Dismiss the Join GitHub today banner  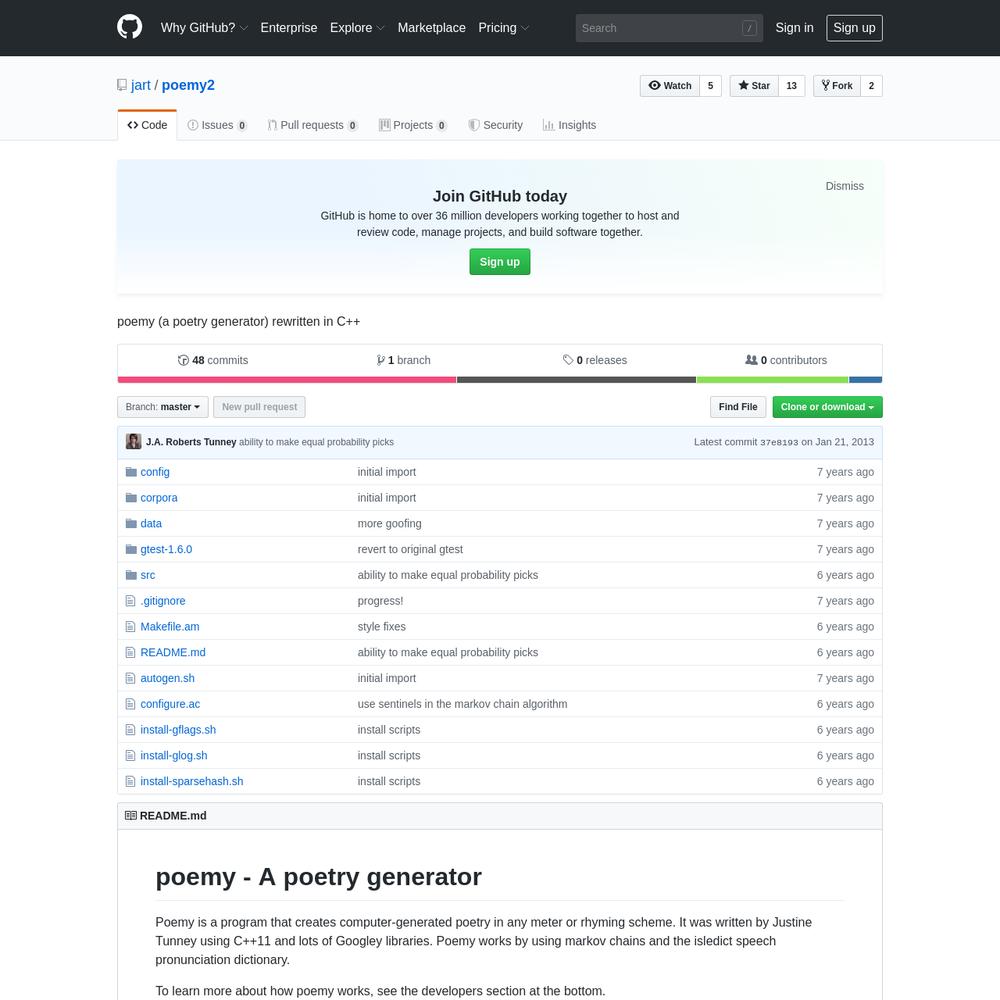tap(844, 186)
